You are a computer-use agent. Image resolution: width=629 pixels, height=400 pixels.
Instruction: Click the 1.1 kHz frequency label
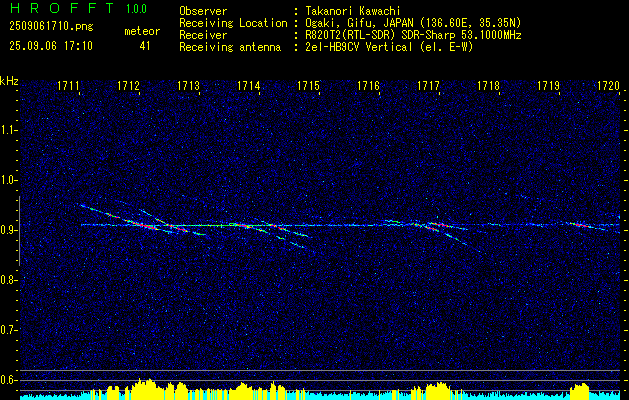tap(8, 130)
